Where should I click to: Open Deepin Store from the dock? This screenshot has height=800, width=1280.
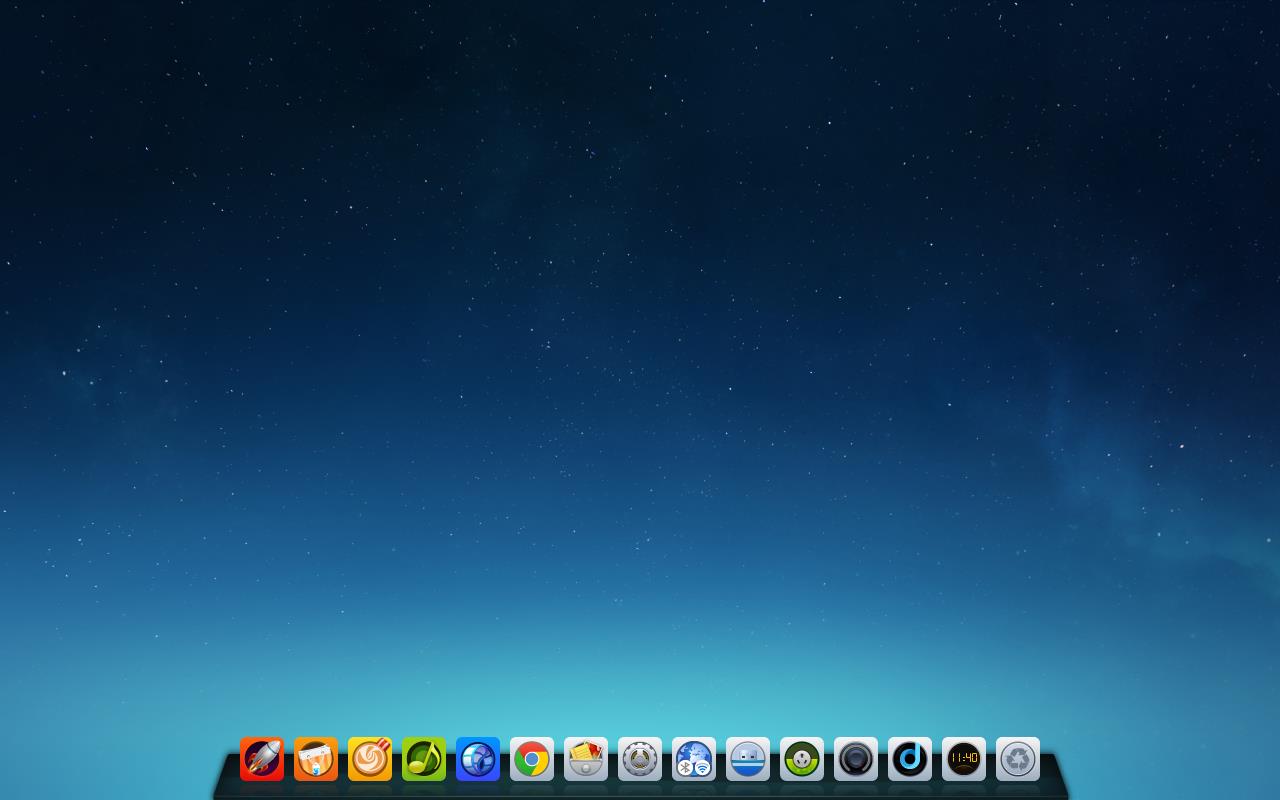316,759
